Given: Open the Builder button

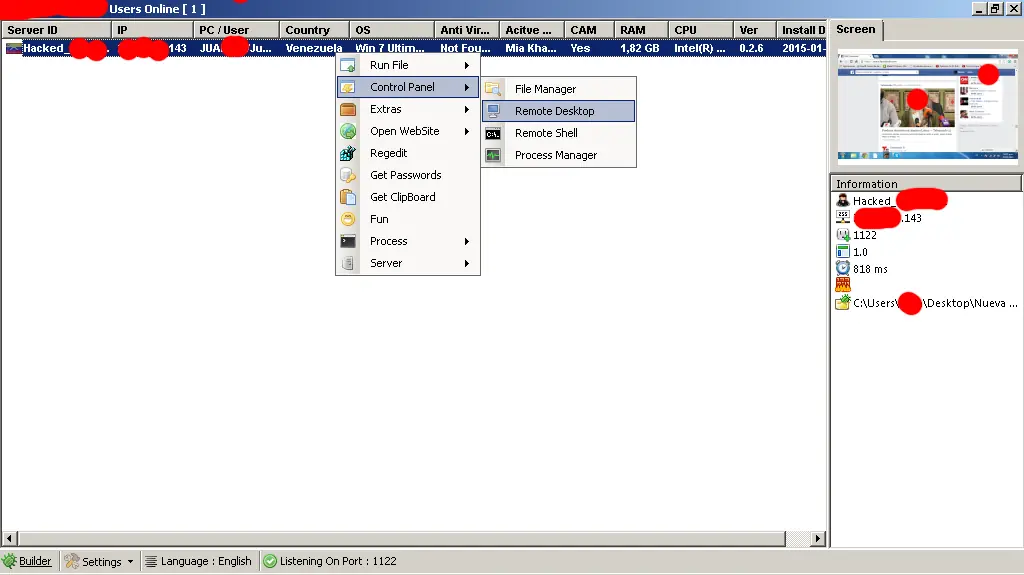Looking at the screenshot, I should click(27, 561).
